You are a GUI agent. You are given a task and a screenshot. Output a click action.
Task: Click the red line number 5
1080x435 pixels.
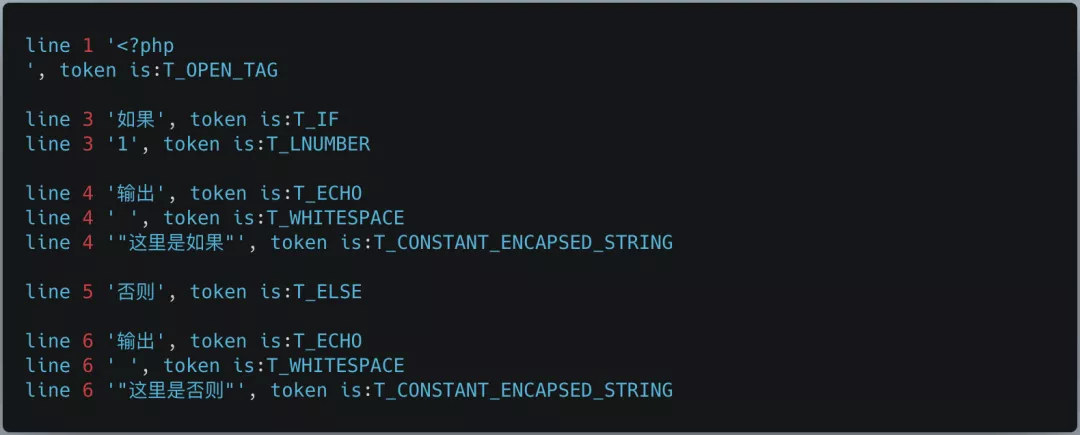(89, 291)
